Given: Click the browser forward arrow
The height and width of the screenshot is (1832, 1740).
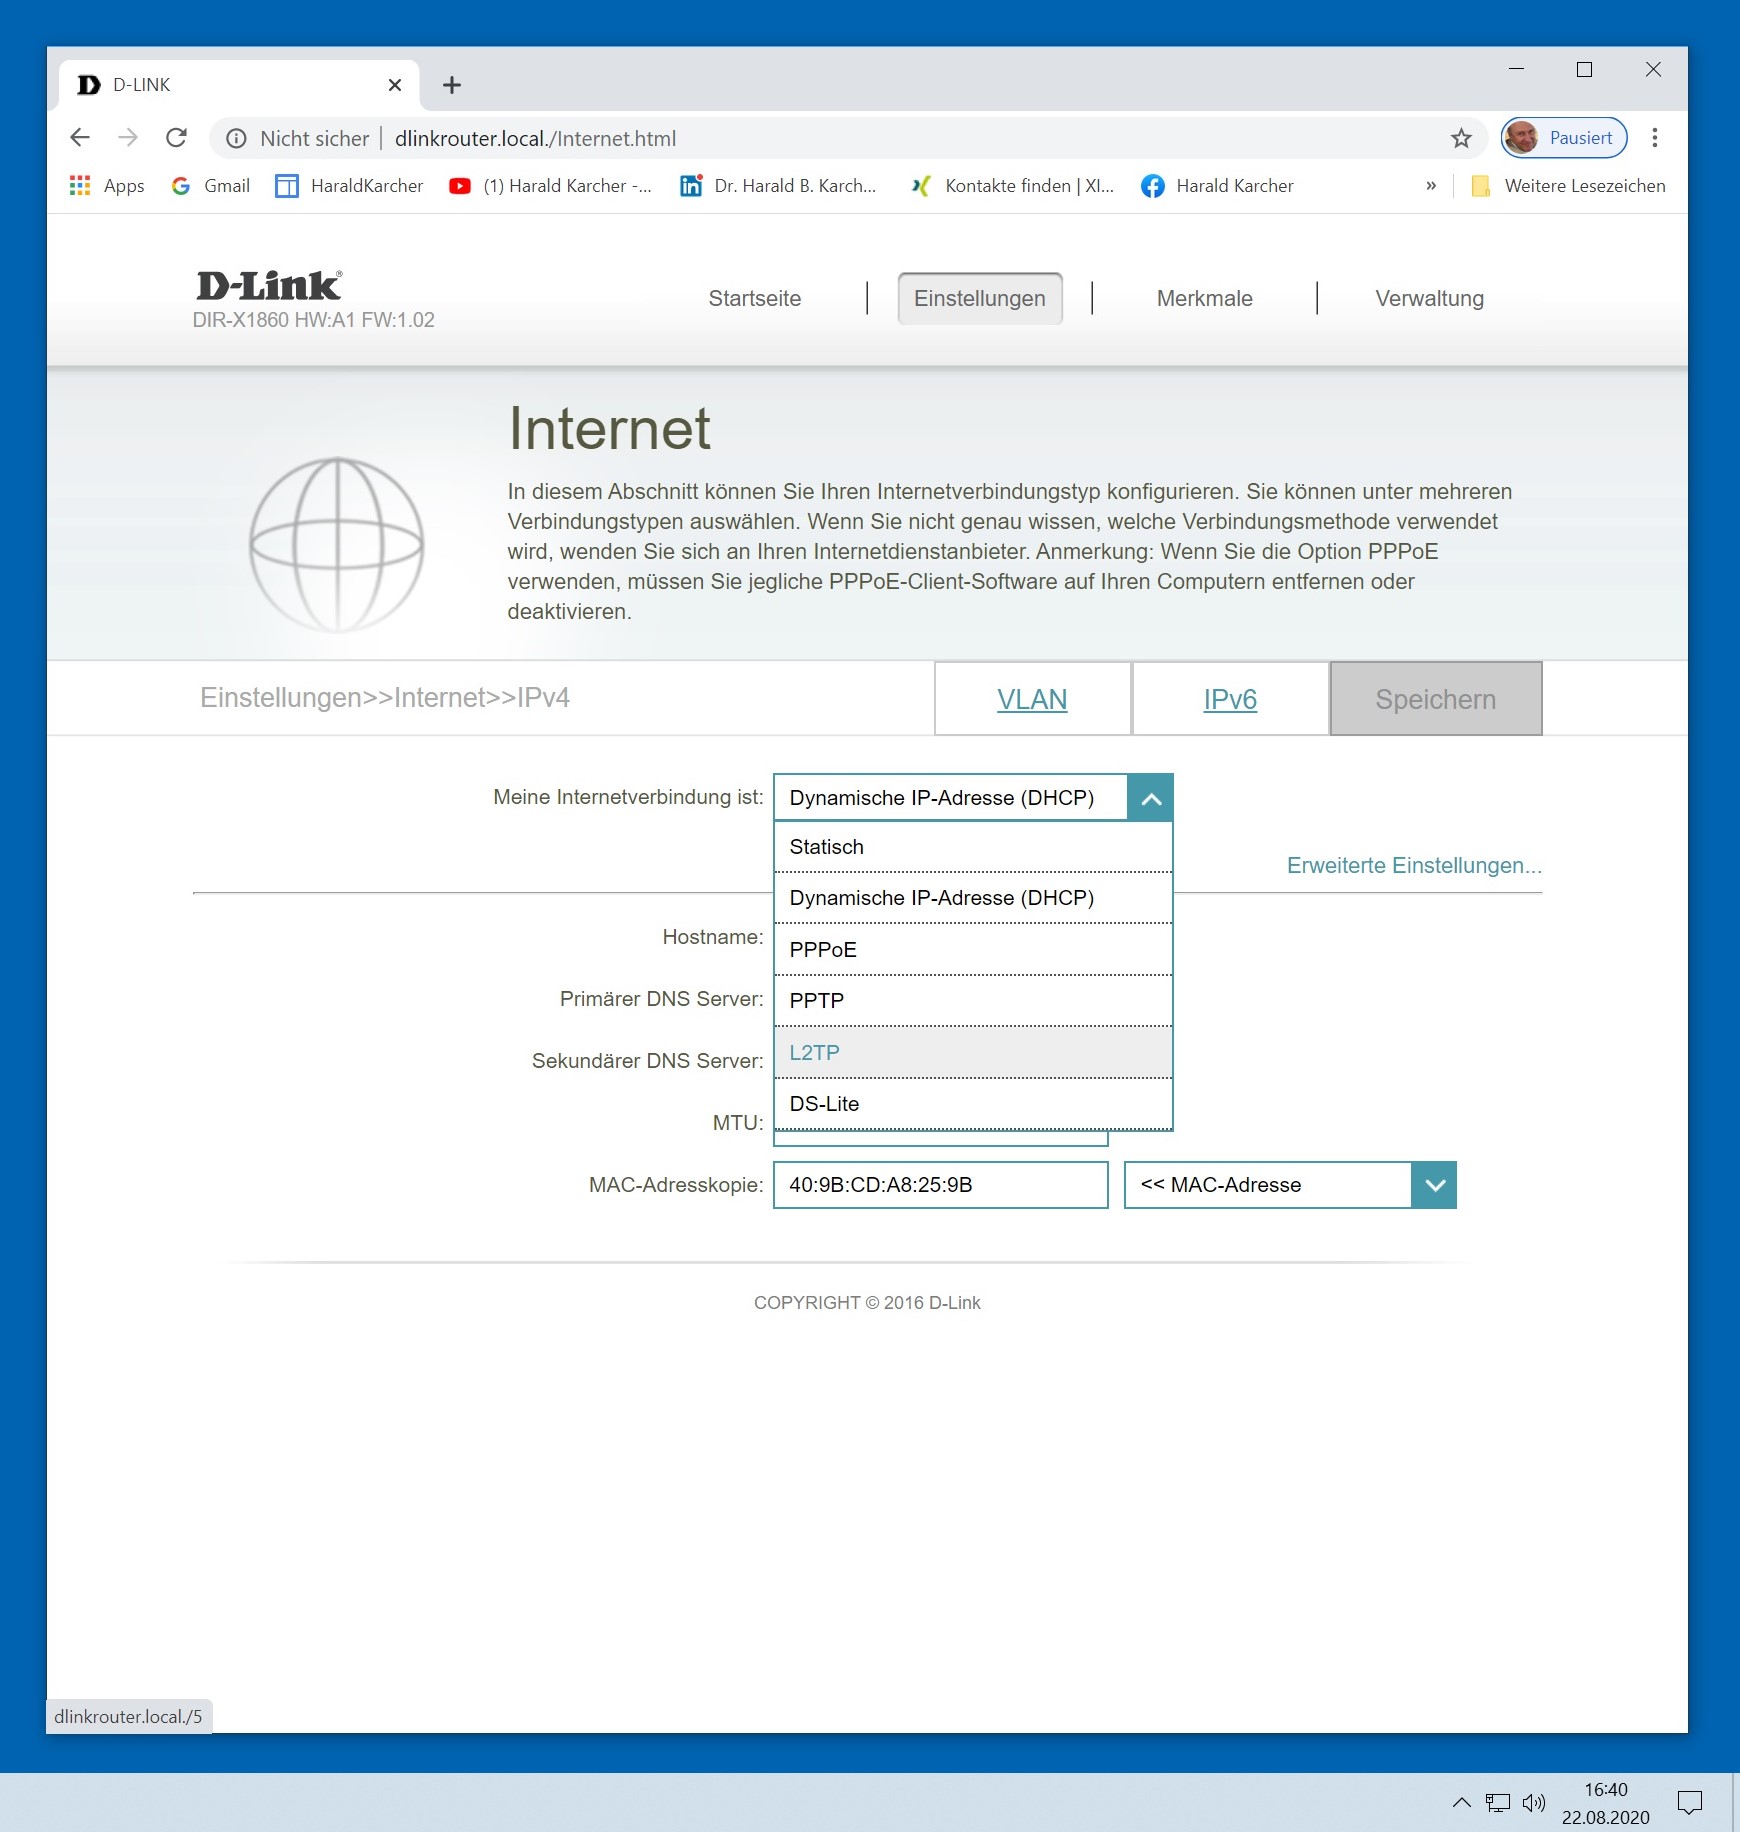Looking at the screenshot, I should pos(128,138).
